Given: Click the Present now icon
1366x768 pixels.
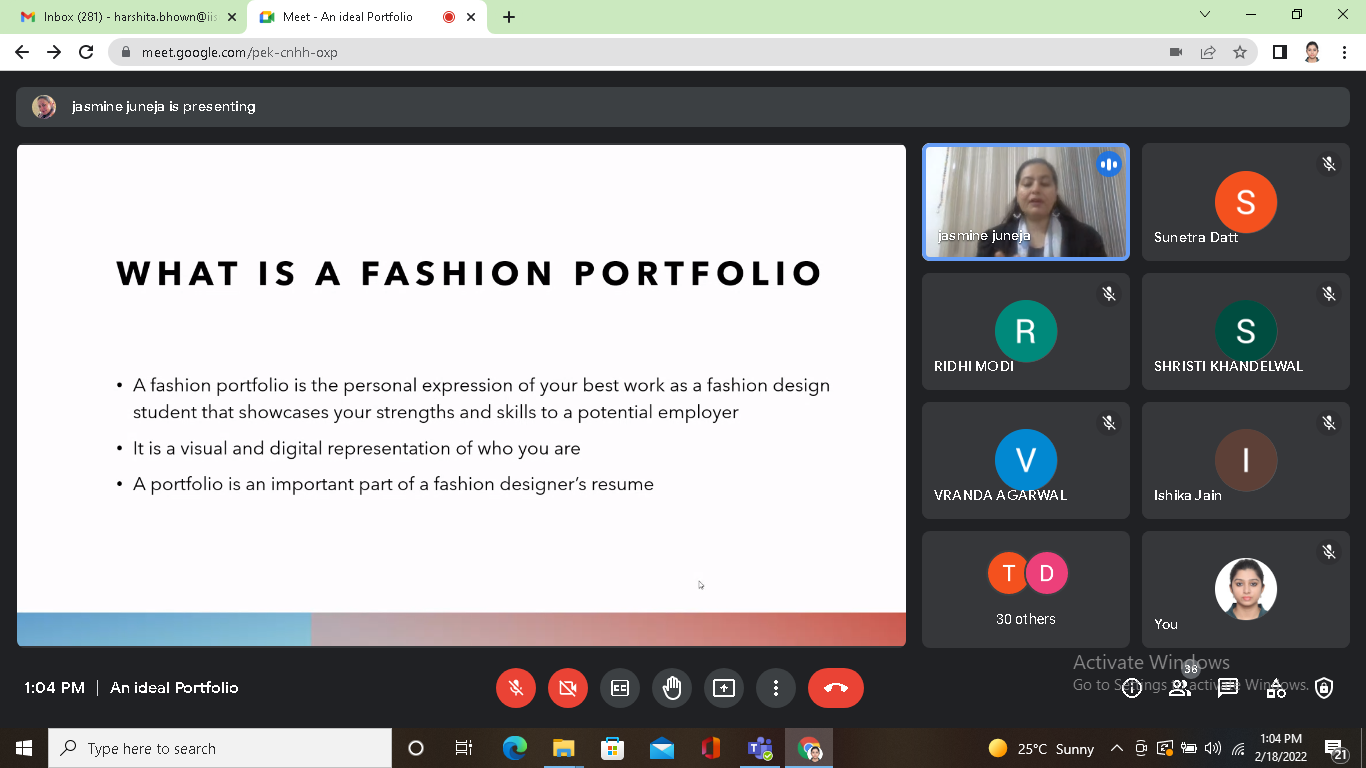Looking at the screenshot, I should pos(724,688).
